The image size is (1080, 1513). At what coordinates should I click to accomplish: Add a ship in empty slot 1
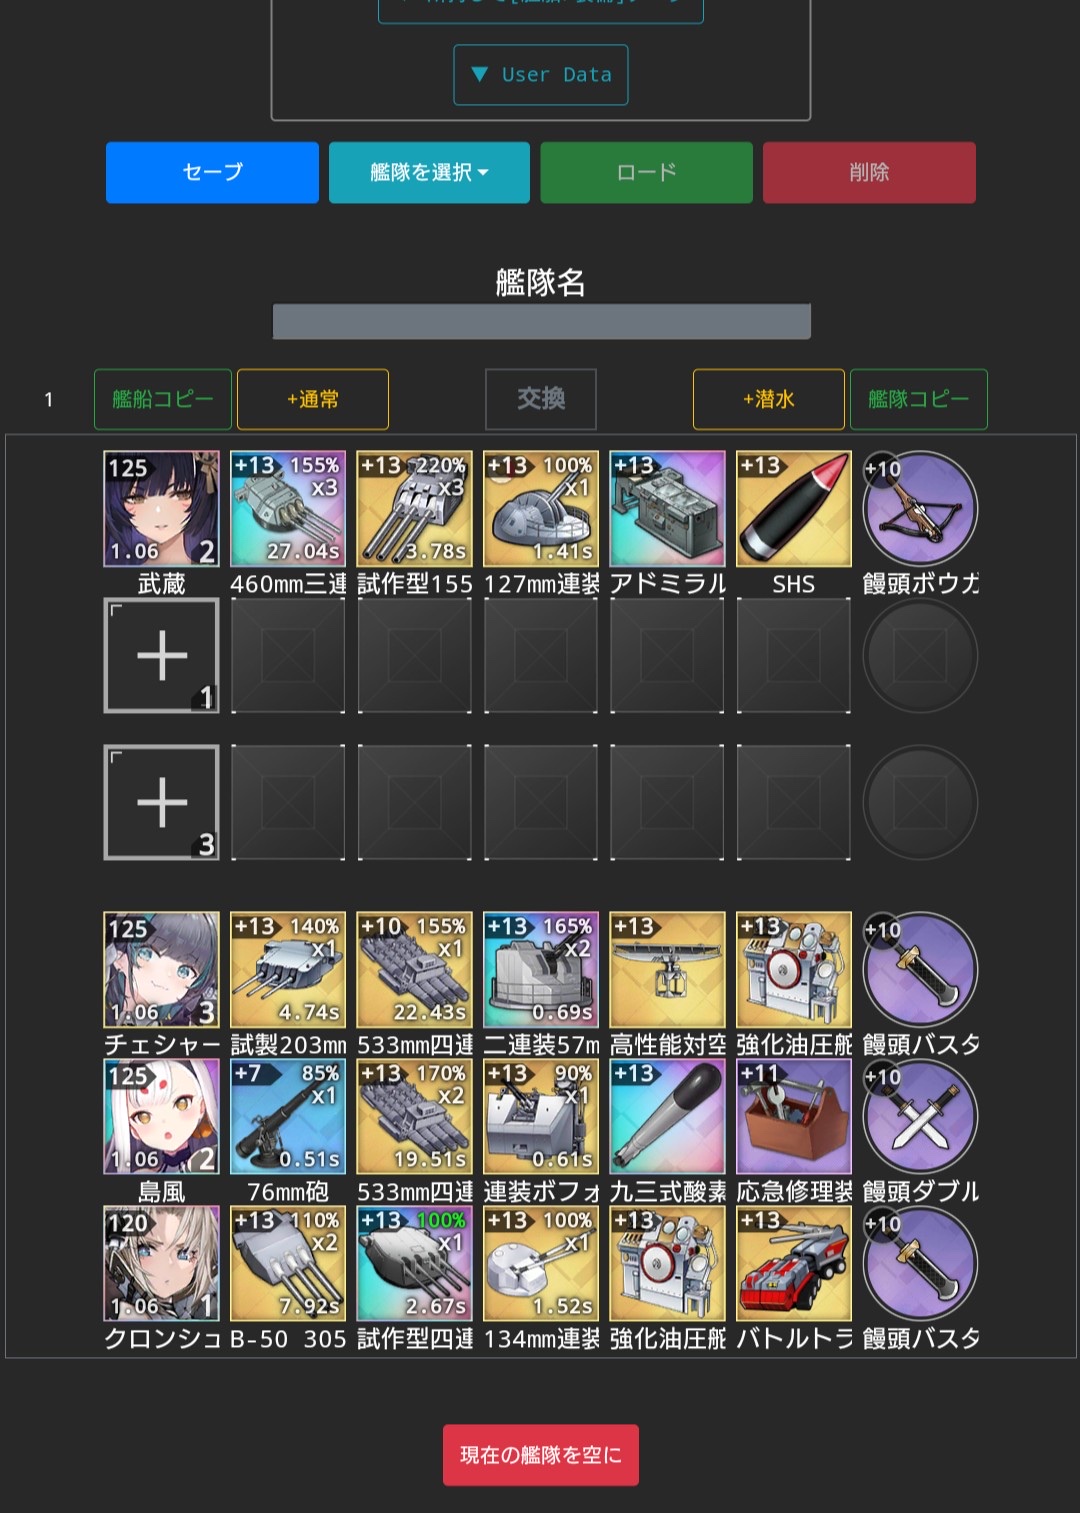[161, 656]
